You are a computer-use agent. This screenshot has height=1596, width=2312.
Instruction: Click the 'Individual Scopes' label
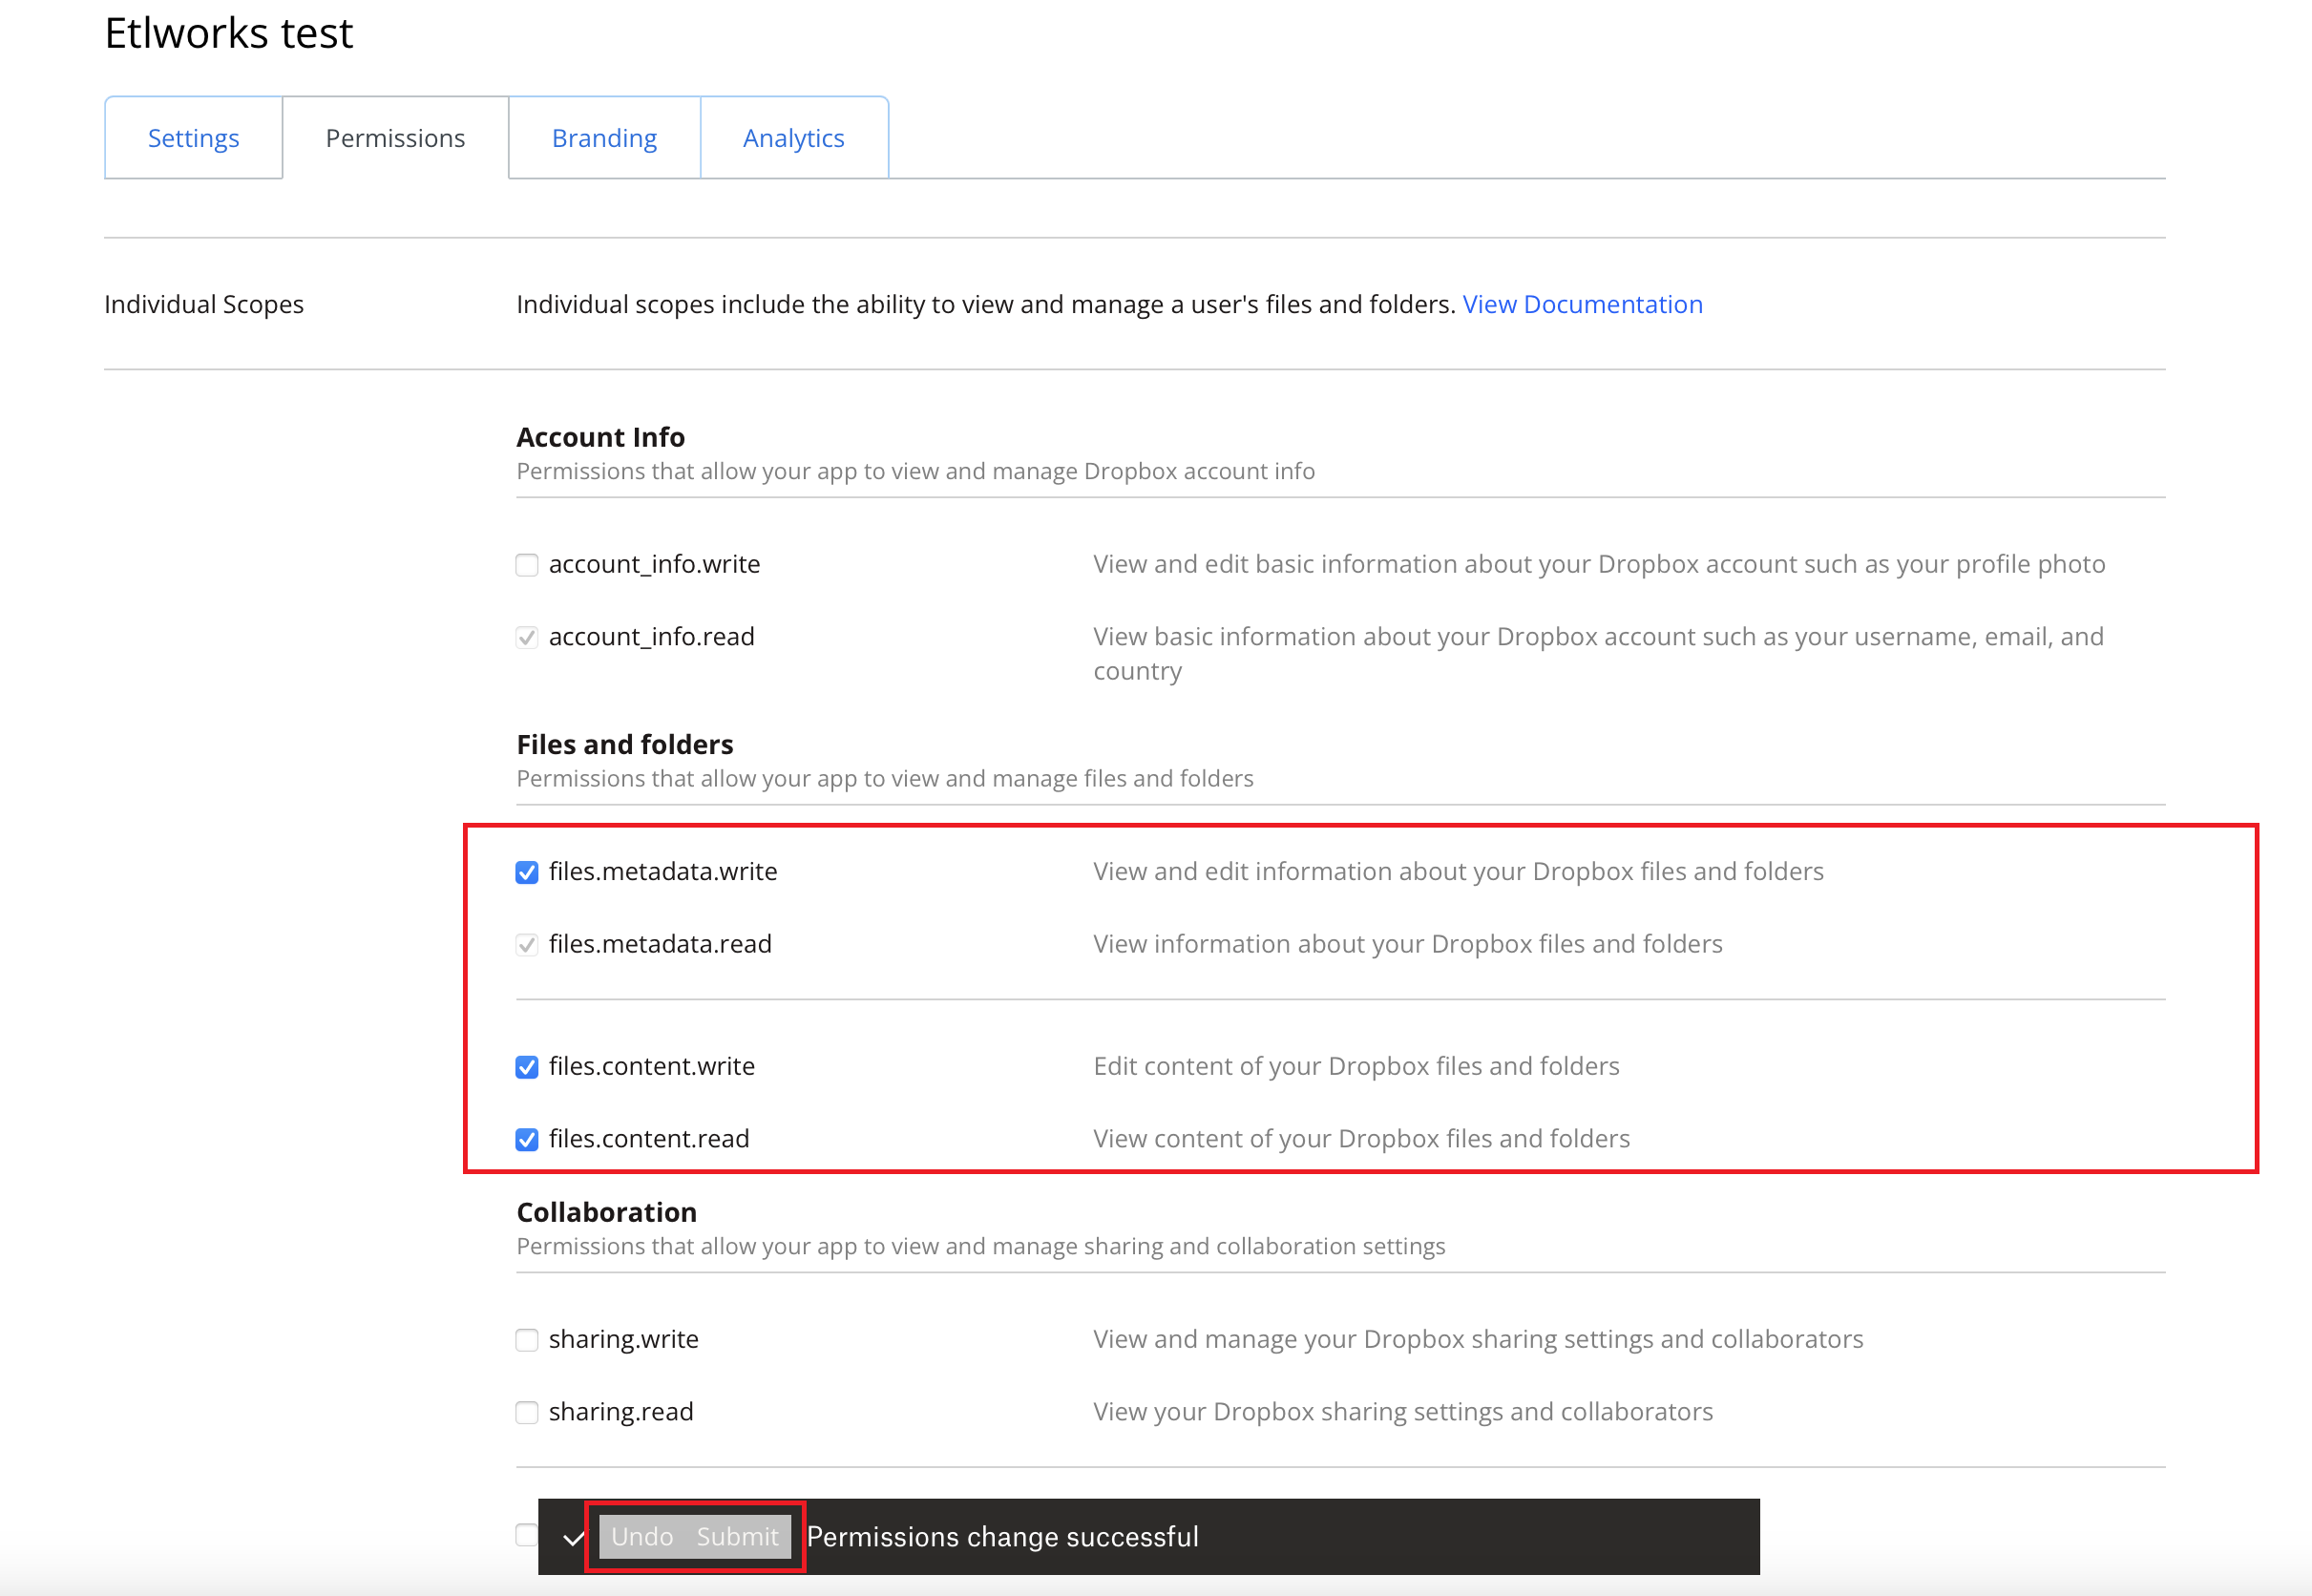point(204,304)
